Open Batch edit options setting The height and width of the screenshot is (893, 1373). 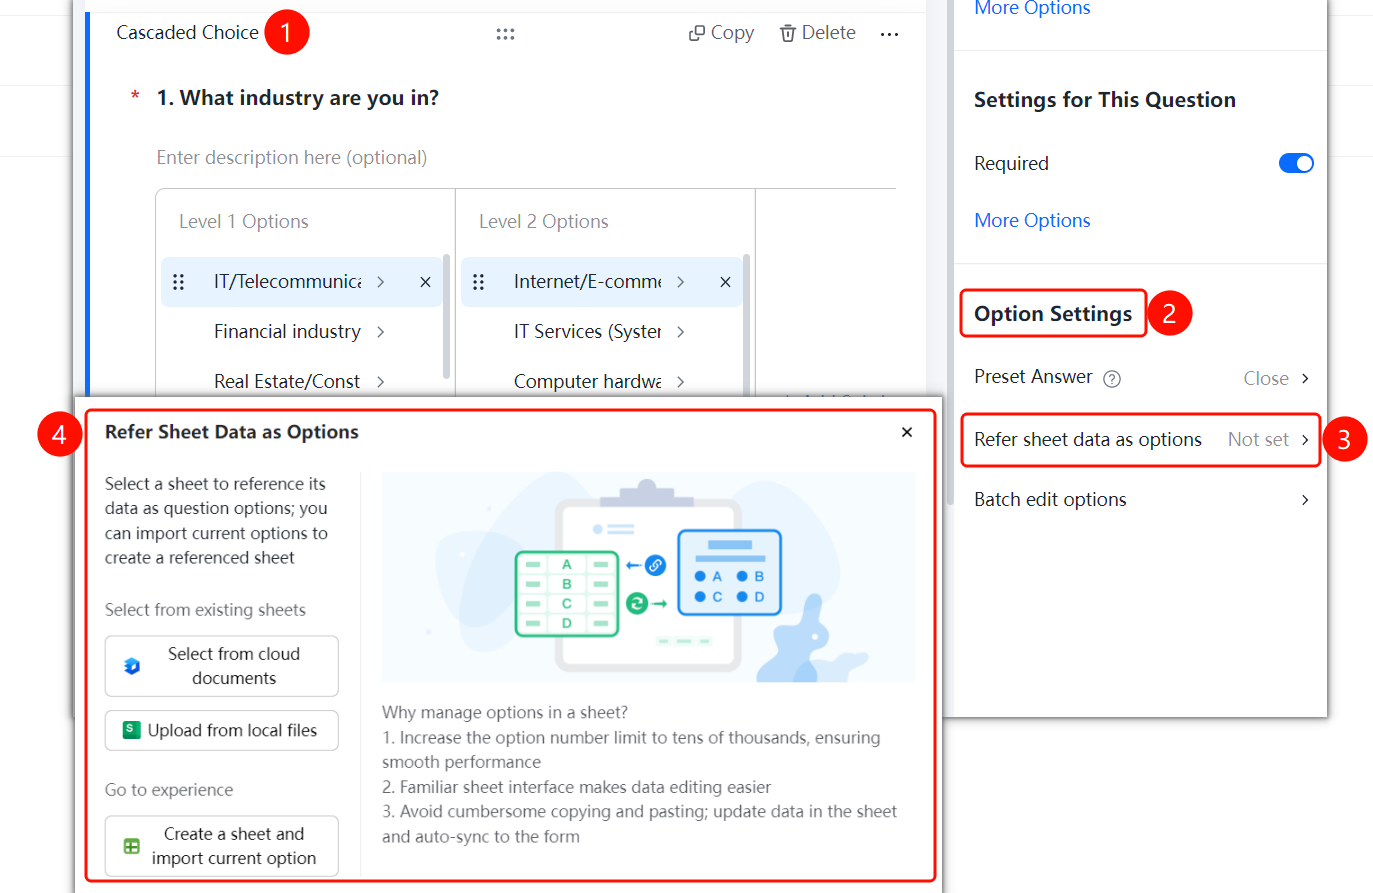click(1141, 500)
